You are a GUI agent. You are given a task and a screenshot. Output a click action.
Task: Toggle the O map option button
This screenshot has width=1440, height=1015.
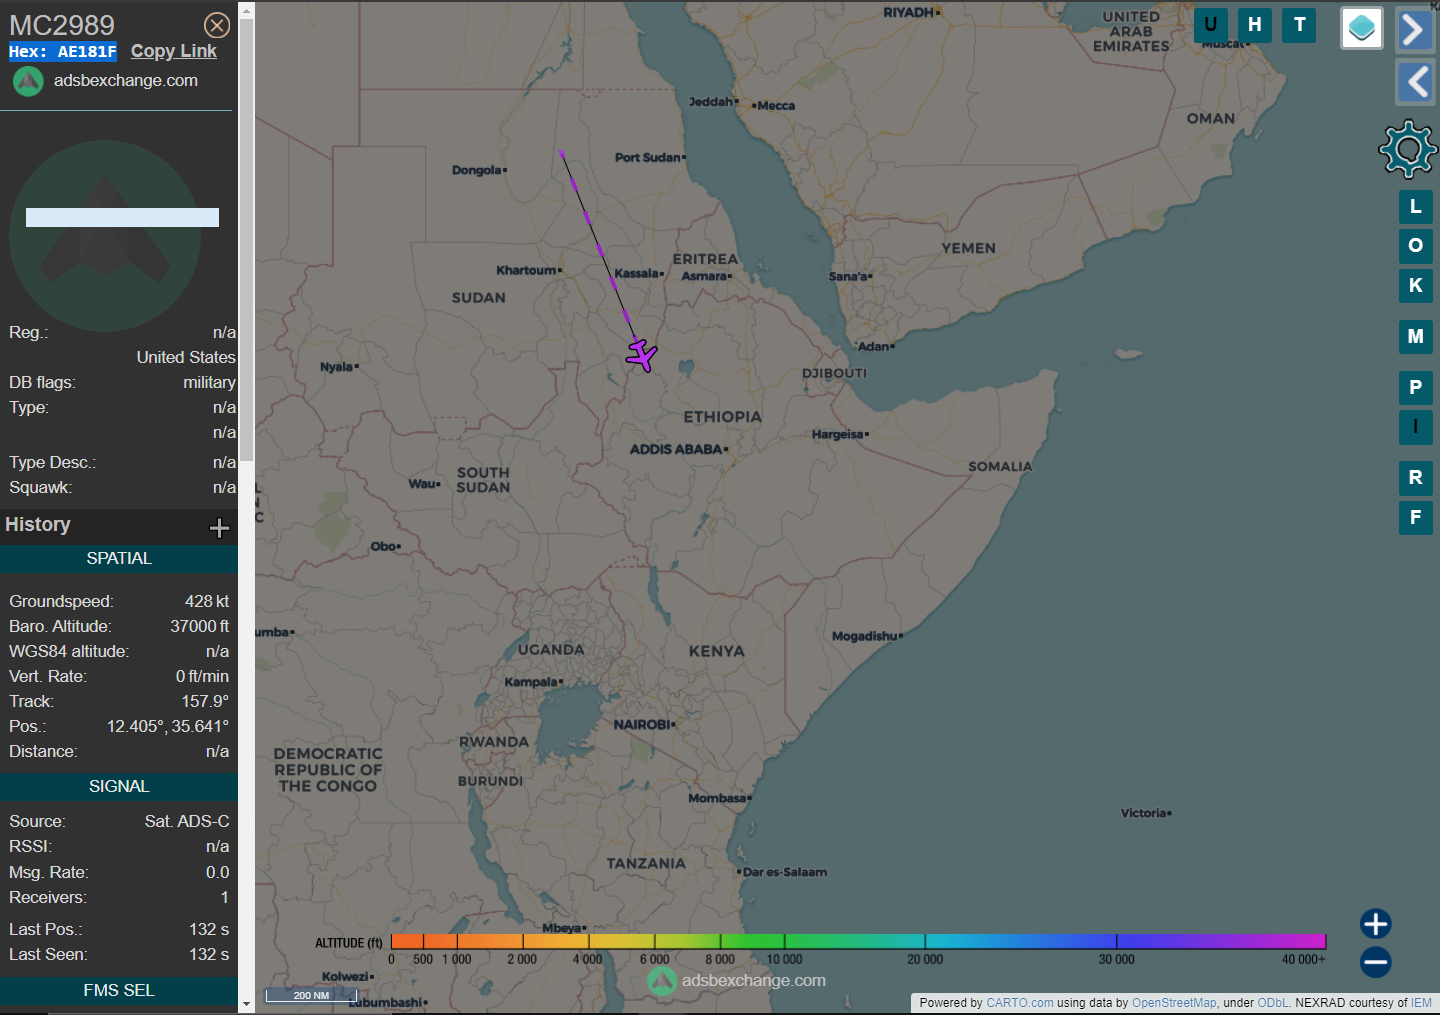pos(1416,245)
